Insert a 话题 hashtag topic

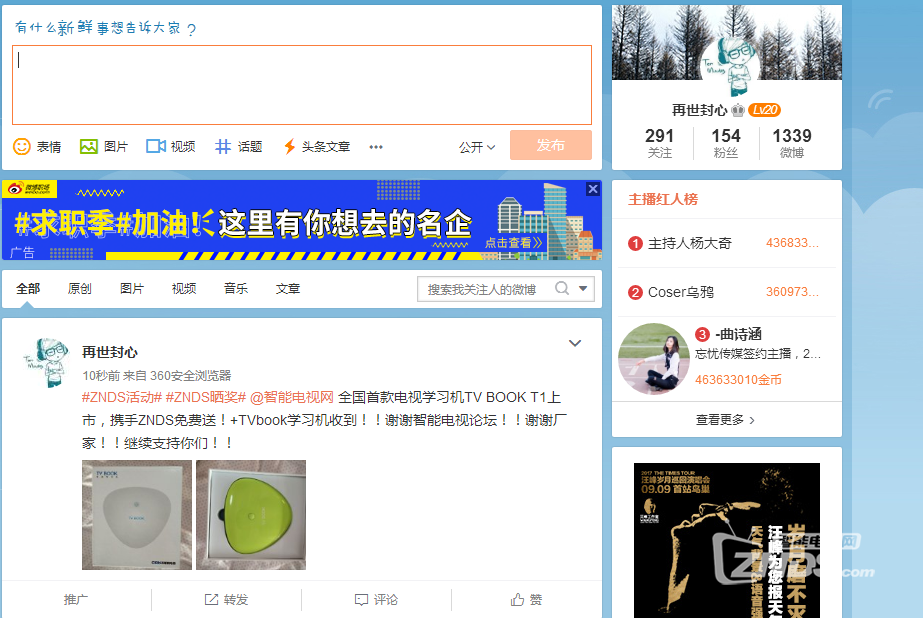click(x=223, y=146)
